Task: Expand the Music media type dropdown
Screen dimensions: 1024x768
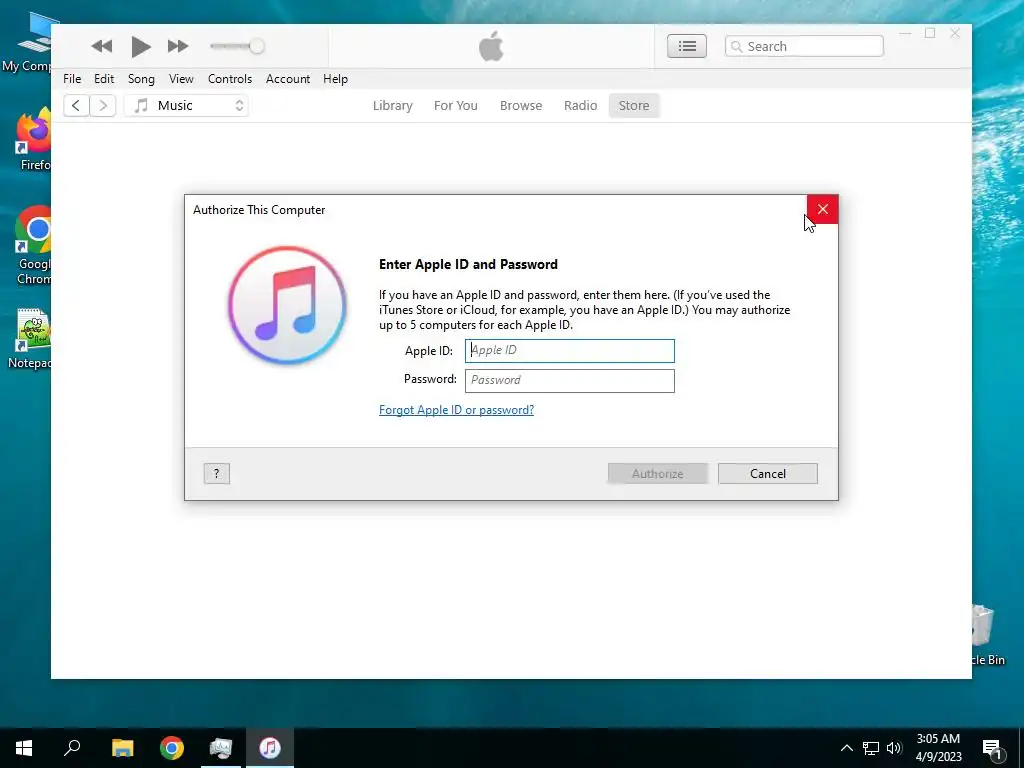Action: click(186, 105)
